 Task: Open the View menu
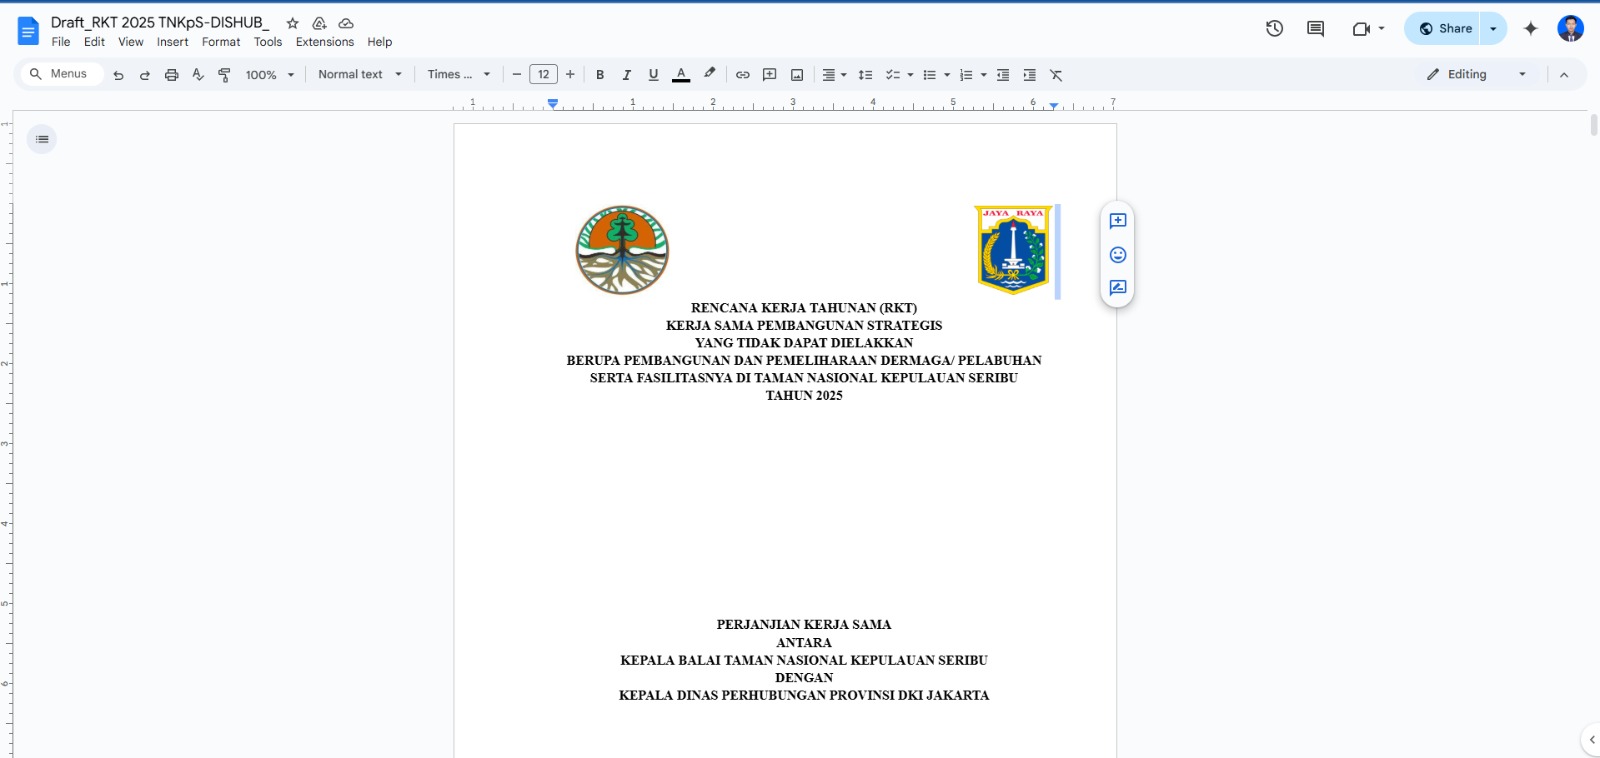(131, 42)
